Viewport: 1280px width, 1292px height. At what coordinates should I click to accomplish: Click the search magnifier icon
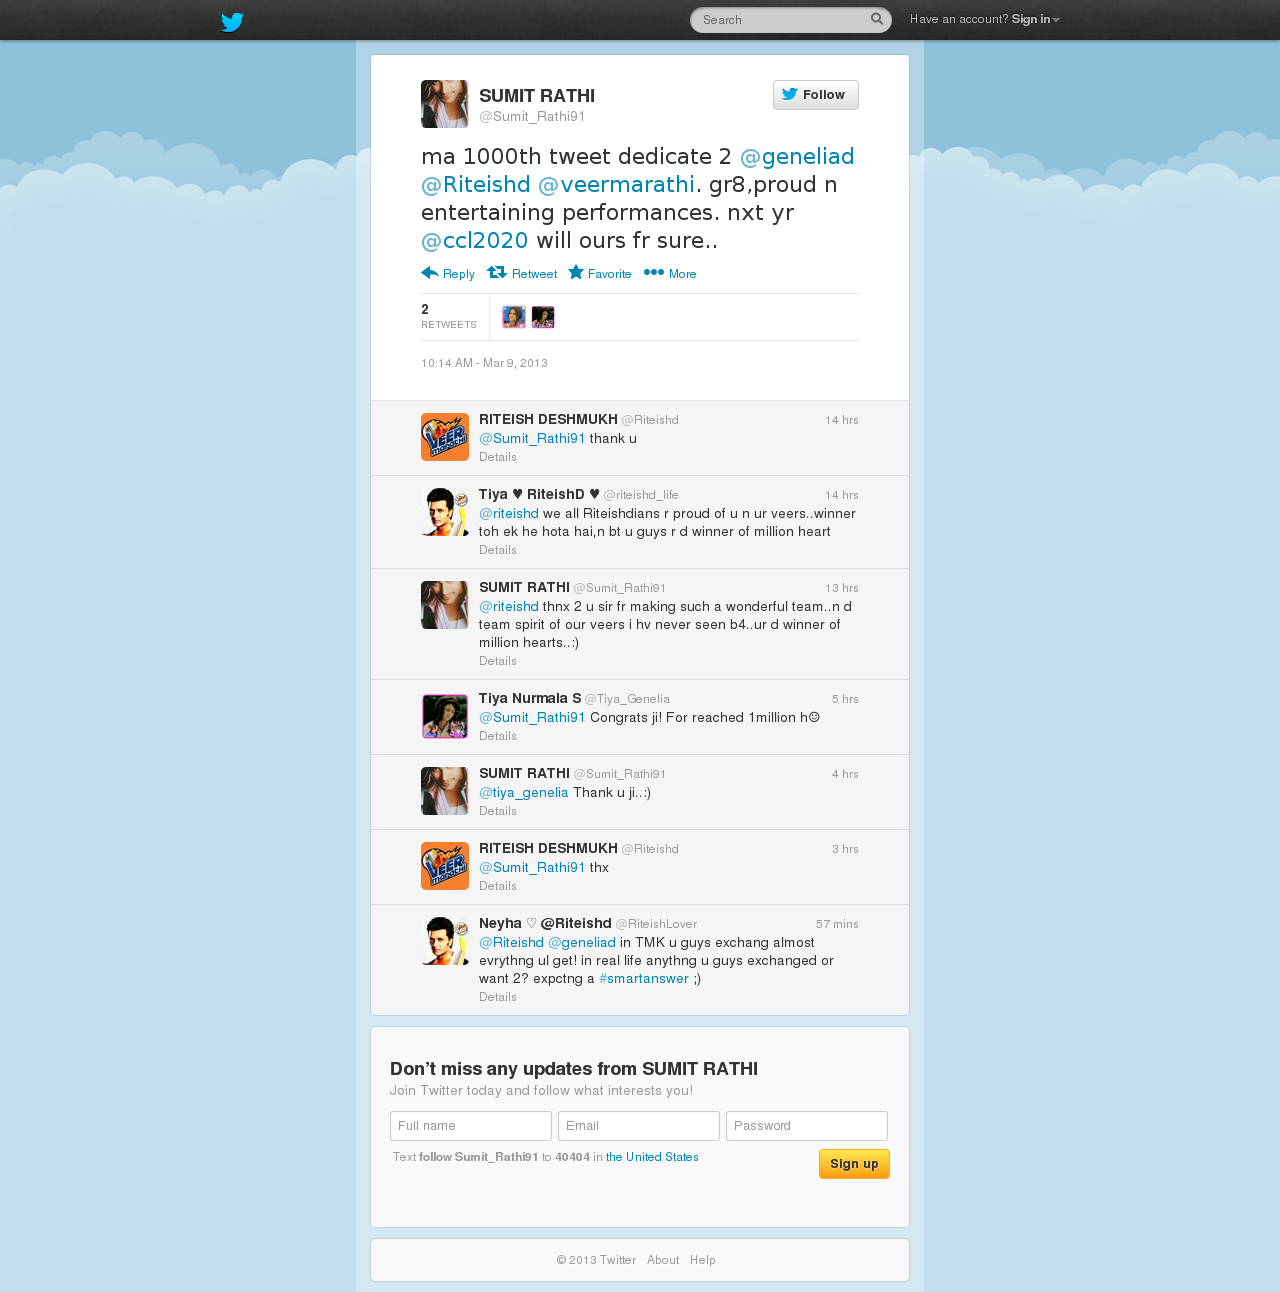click(x=877, y=19)
